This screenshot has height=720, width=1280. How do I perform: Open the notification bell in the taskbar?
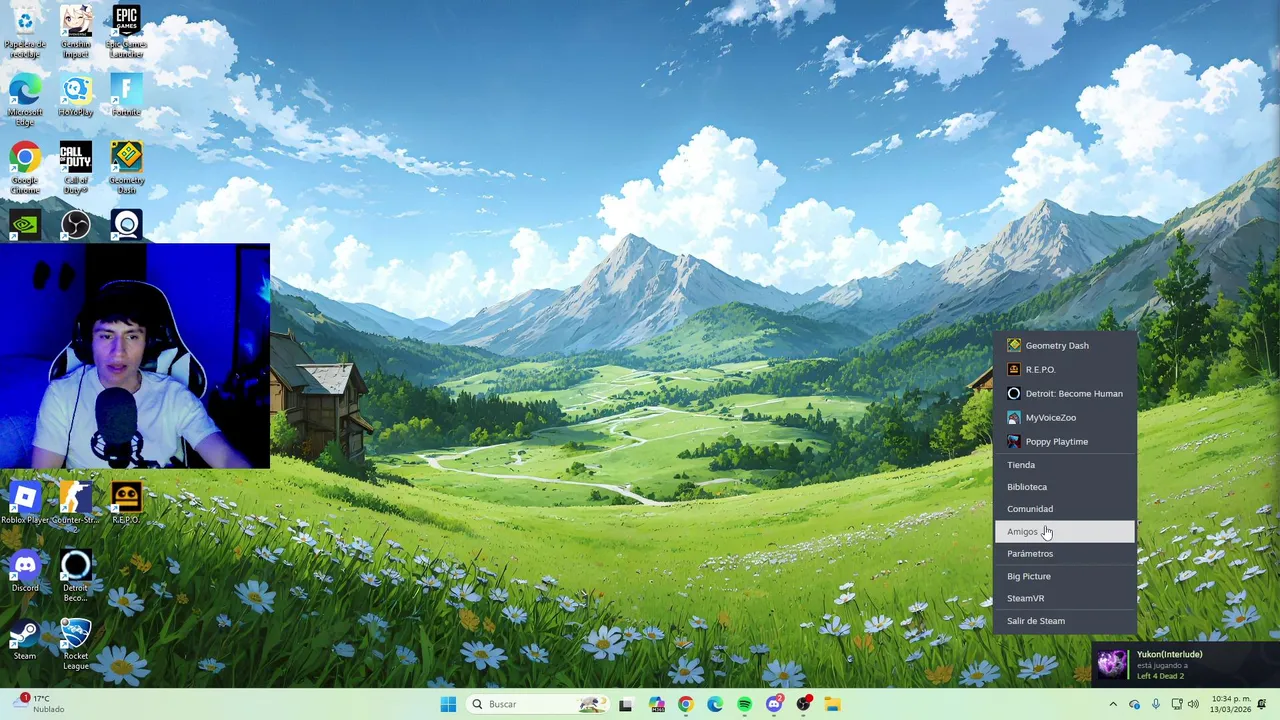[1262, 704]
